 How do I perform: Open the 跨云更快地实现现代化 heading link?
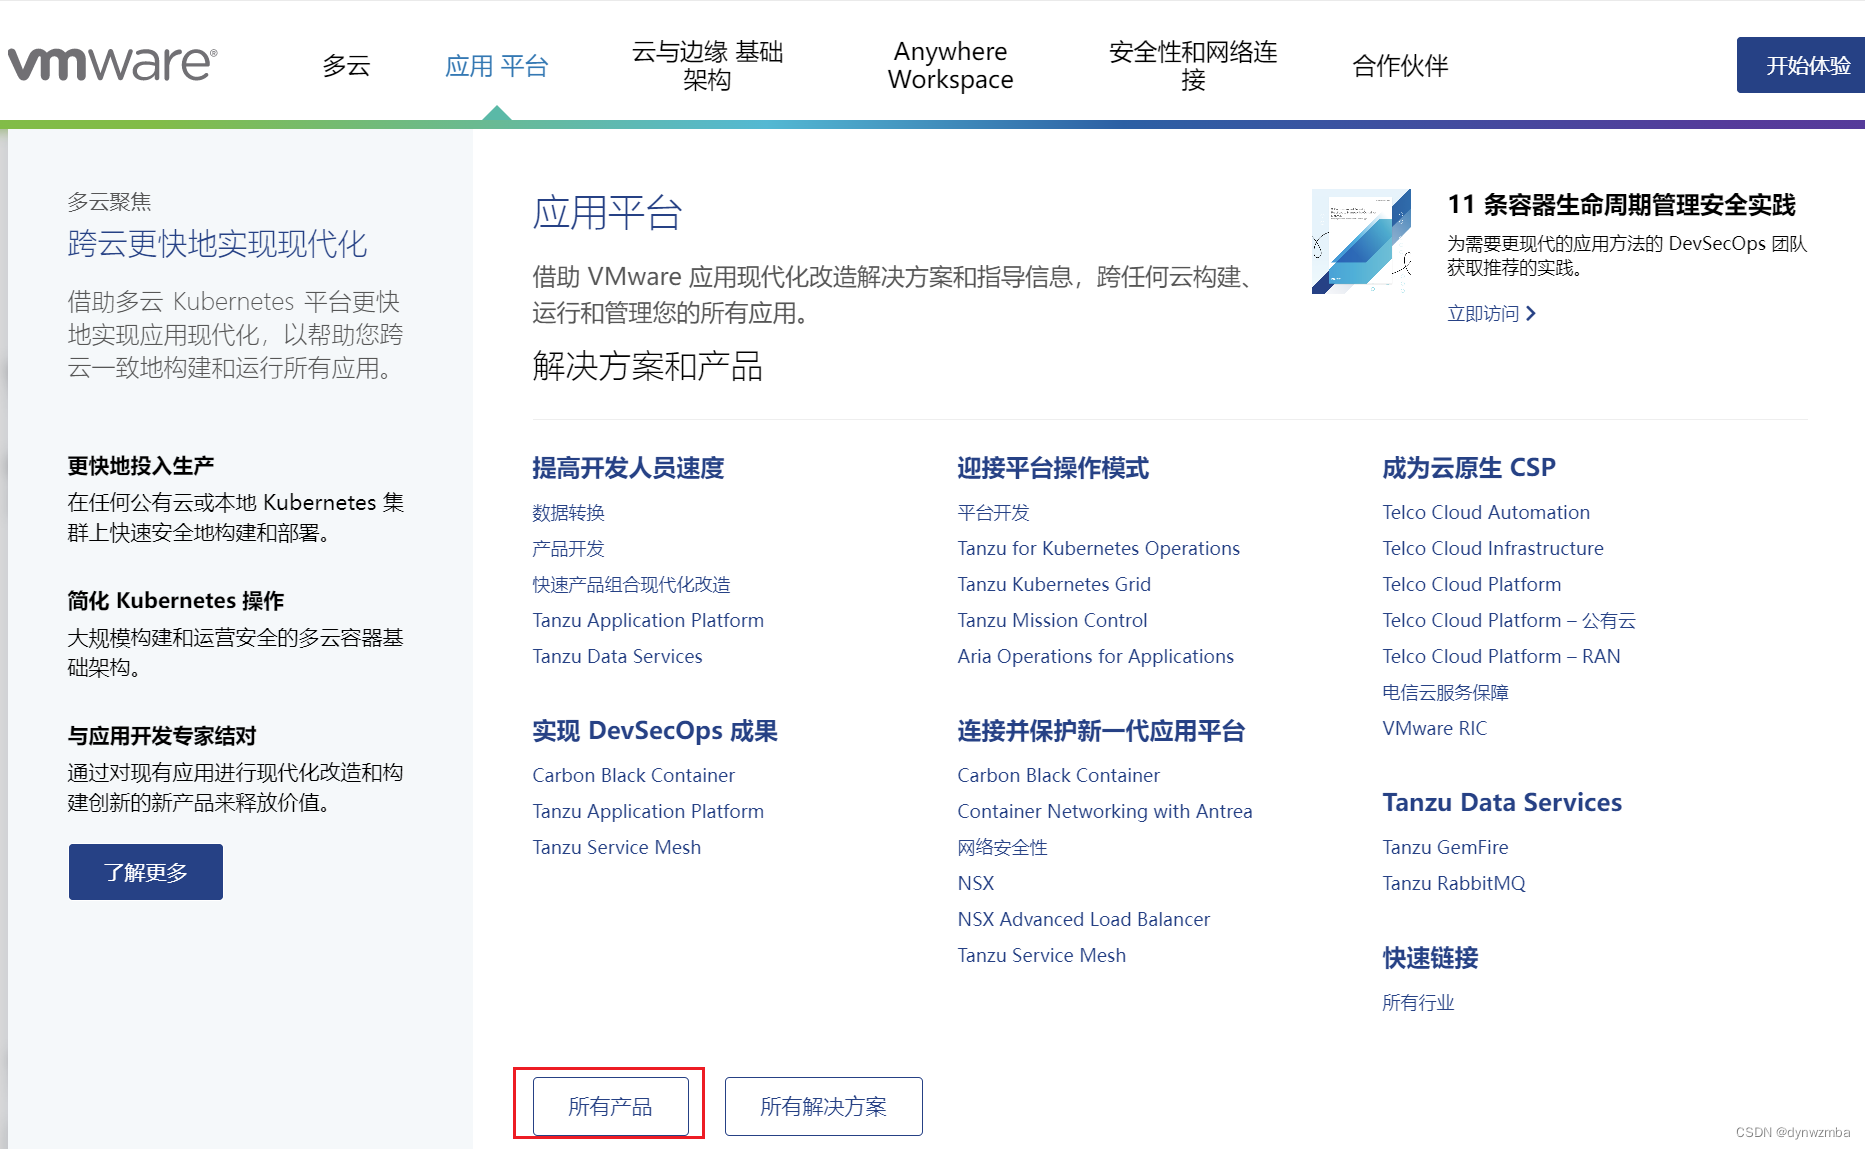(217, 244)
